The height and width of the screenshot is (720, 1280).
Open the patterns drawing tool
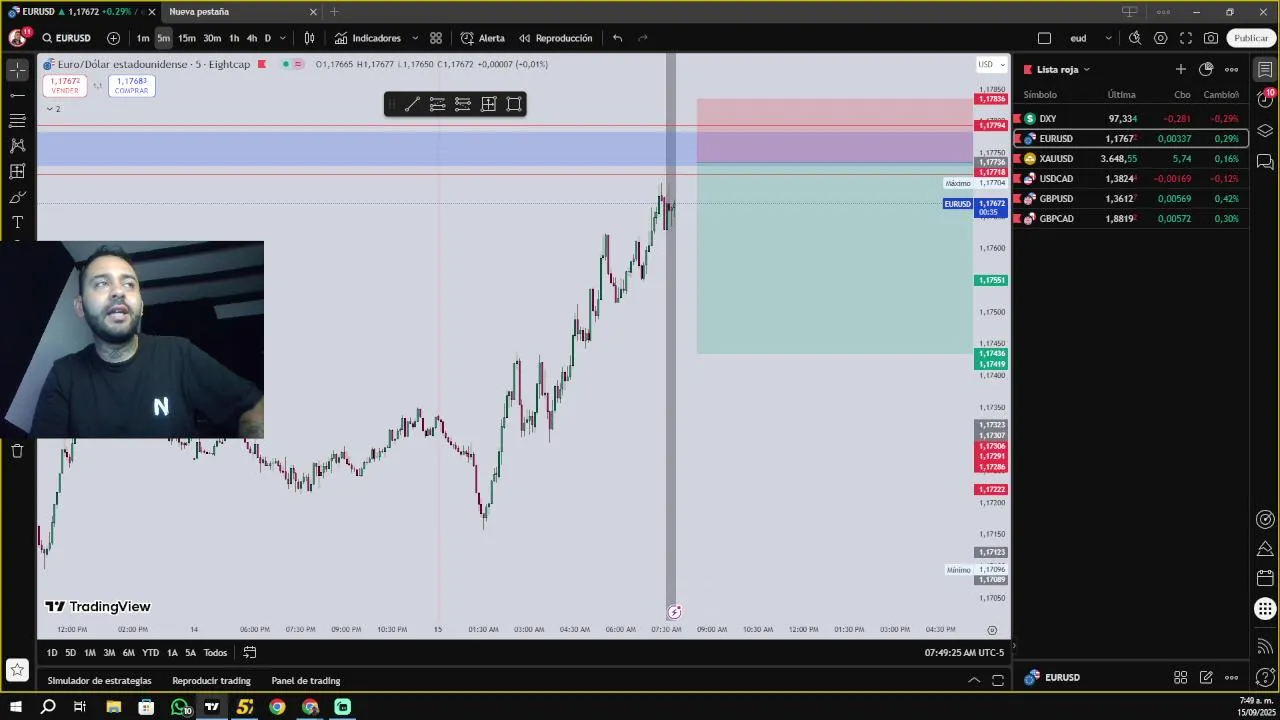pos(17,146)
